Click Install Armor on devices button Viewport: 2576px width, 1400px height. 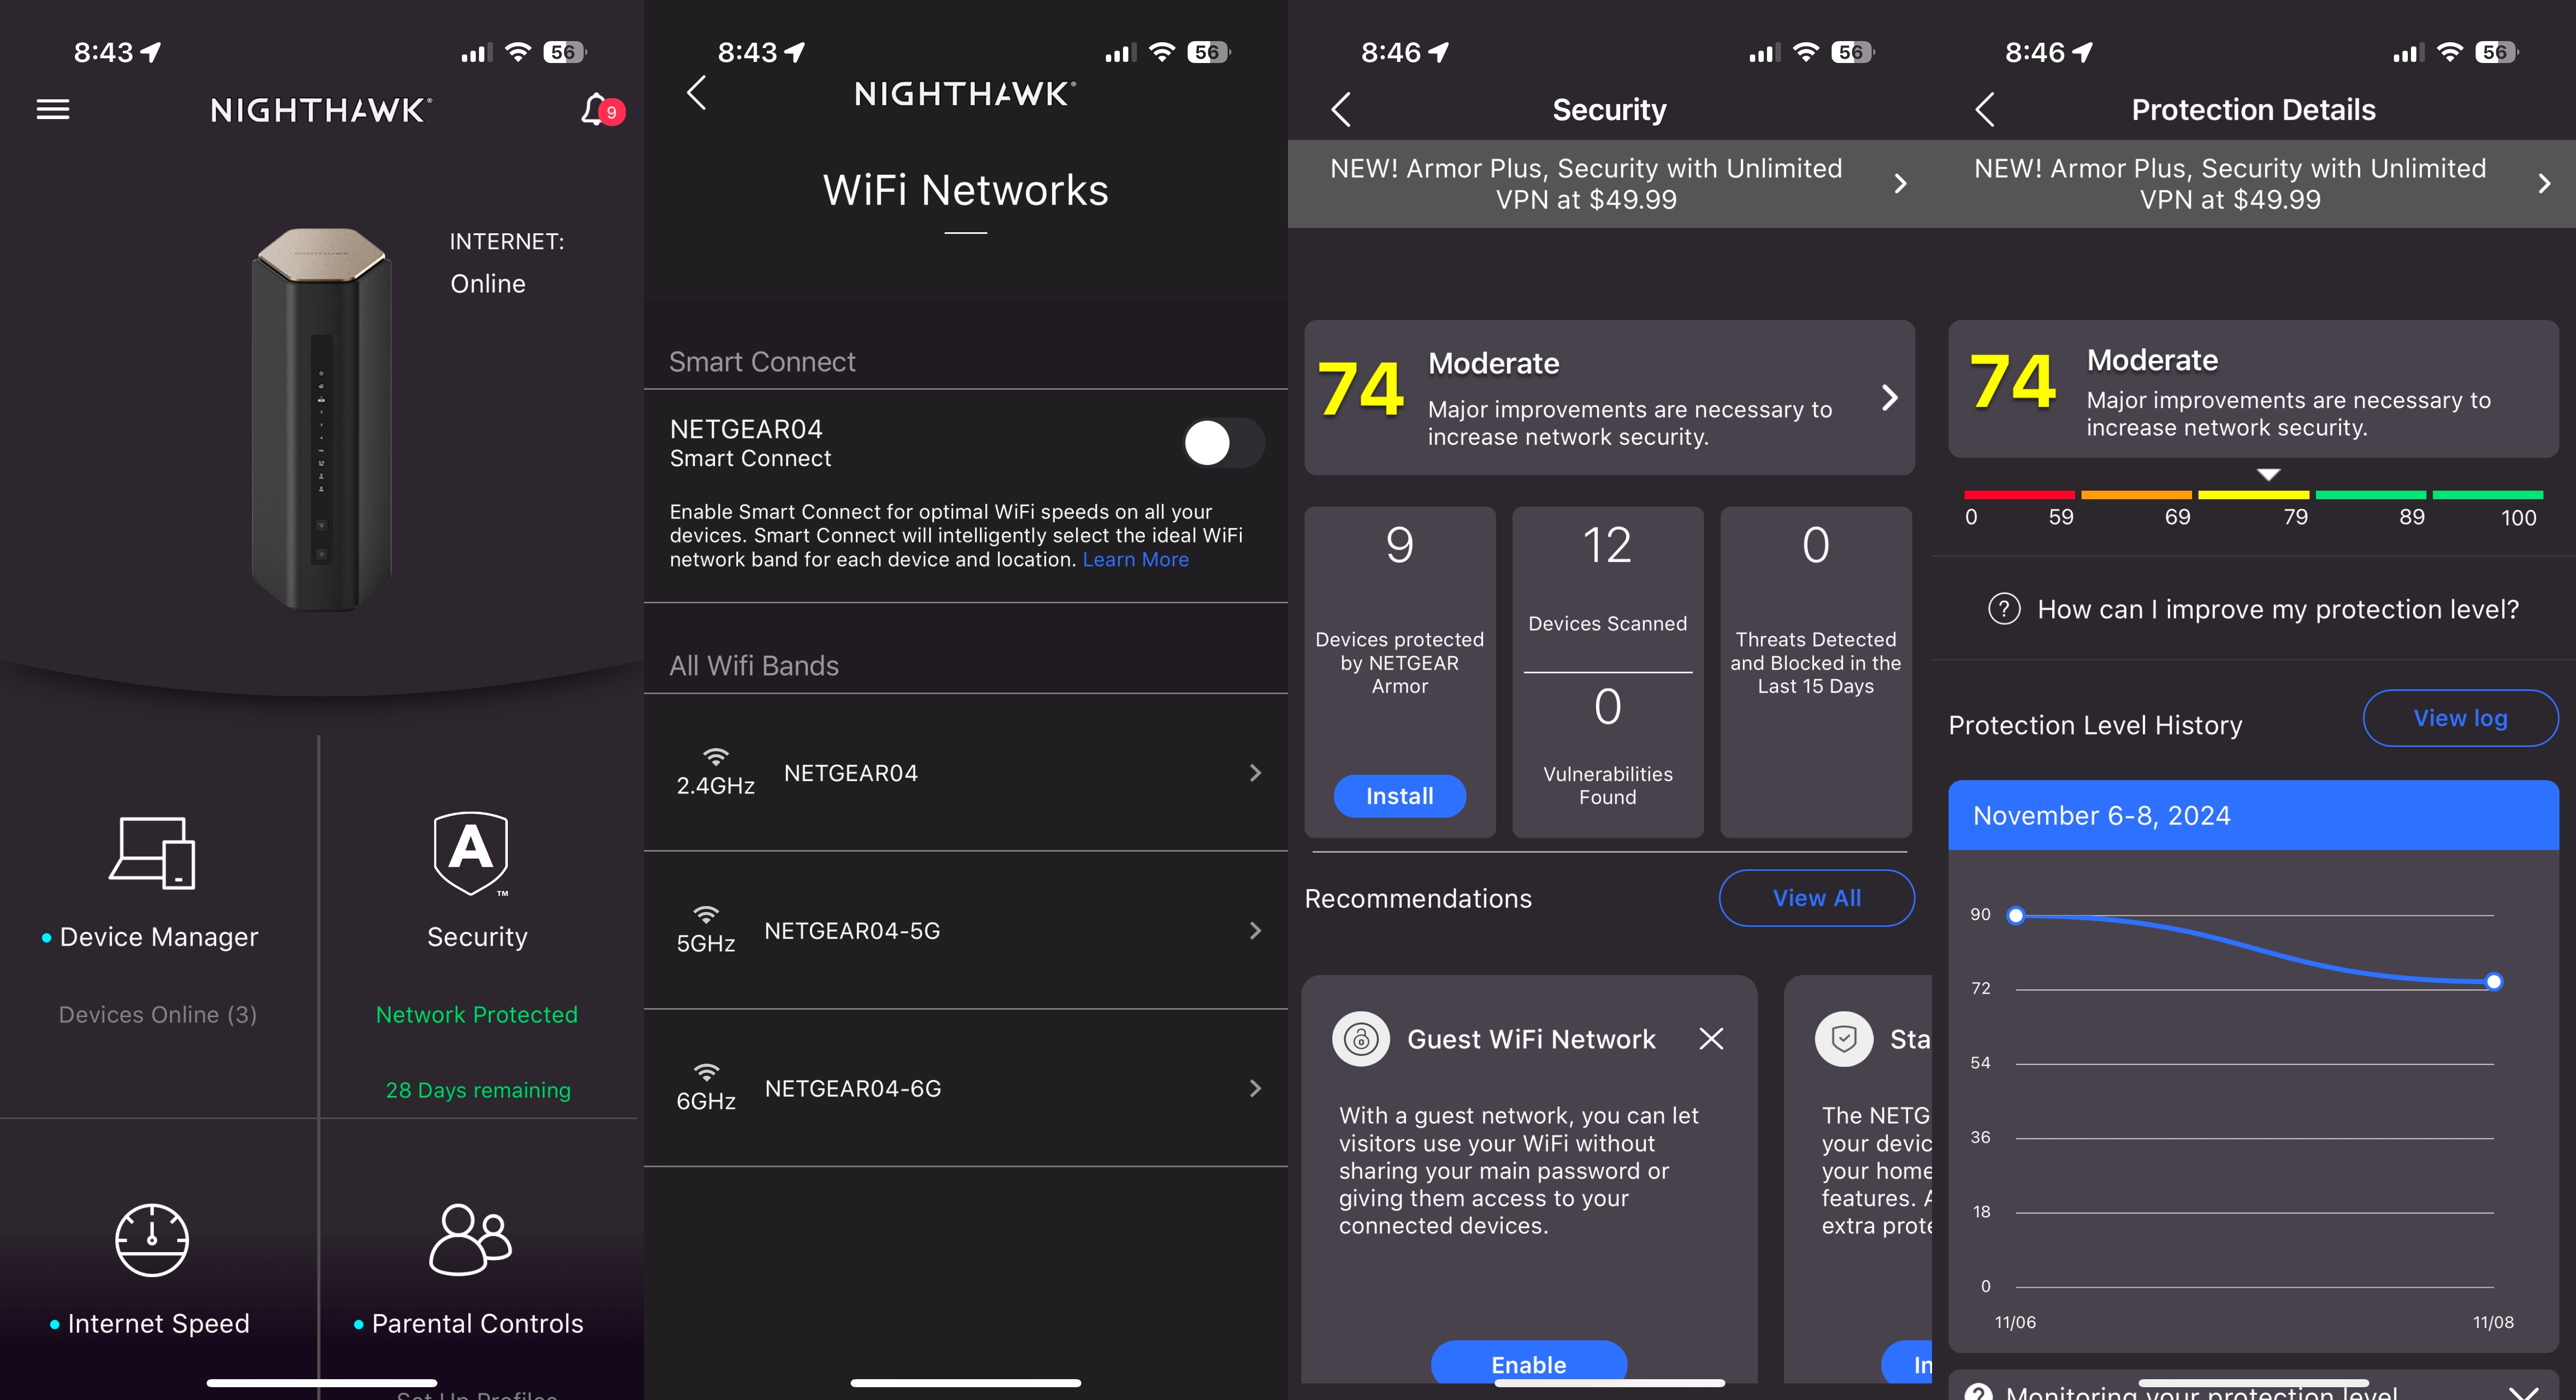(1400, 795)
